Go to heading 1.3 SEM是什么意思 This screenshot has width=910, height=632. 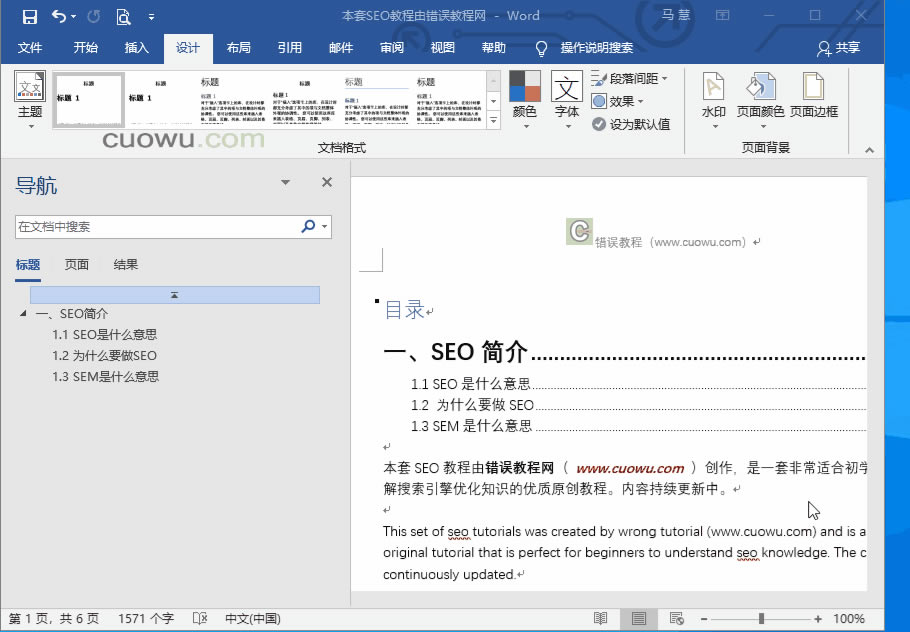tap(106, 377)
